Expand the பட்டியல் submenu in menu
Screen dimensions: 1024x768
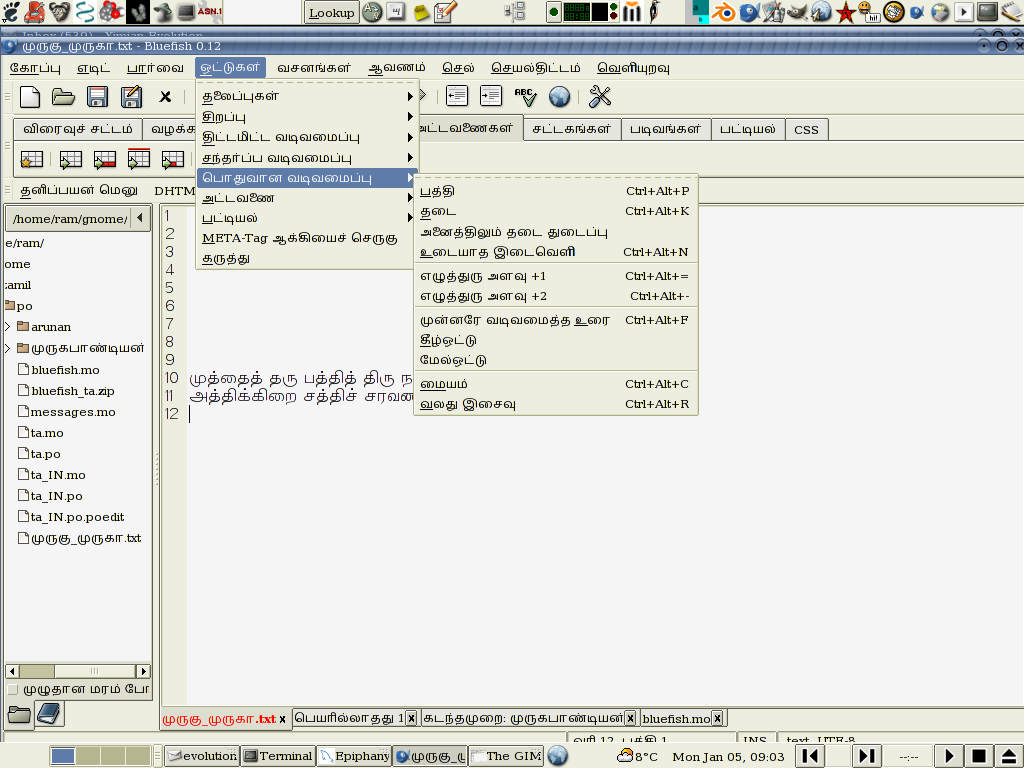tap(307, 217)
